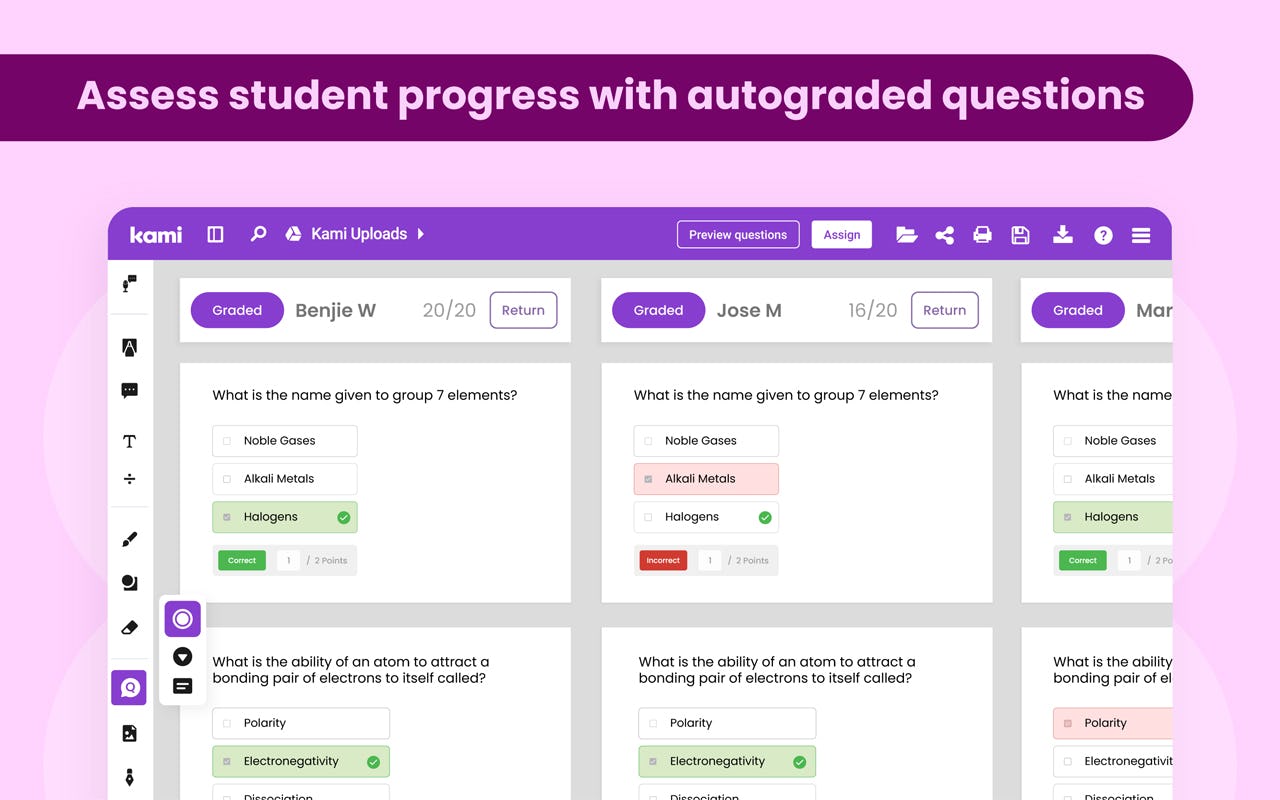Viewport: 1280px width, 800px height.
Task: Print the document via the printer icon
Action: tap(982, 234)
